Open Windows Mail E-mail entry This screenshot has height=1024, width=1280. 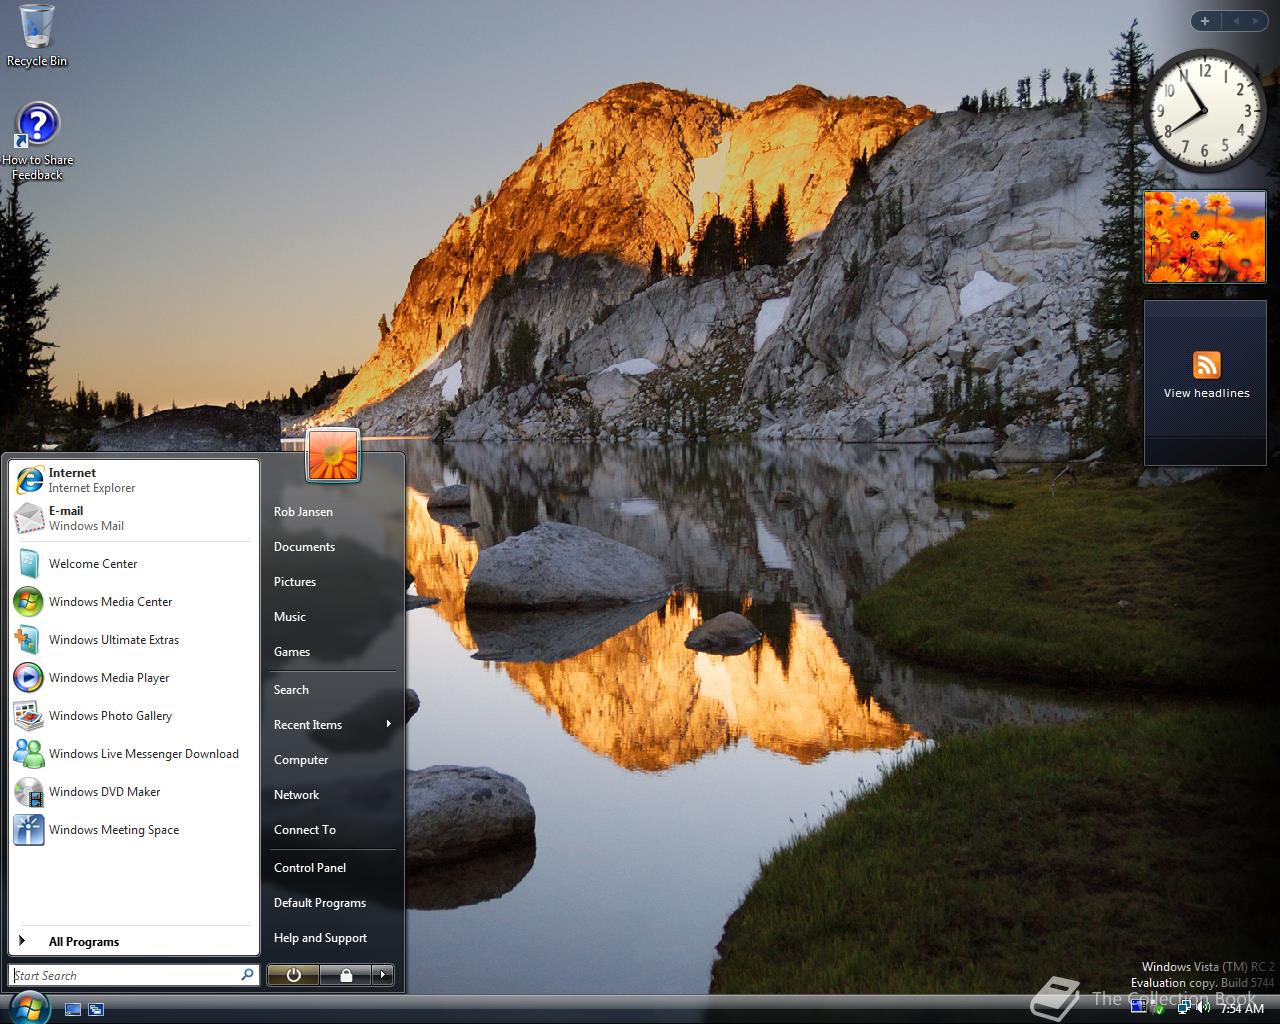point(134,518)
